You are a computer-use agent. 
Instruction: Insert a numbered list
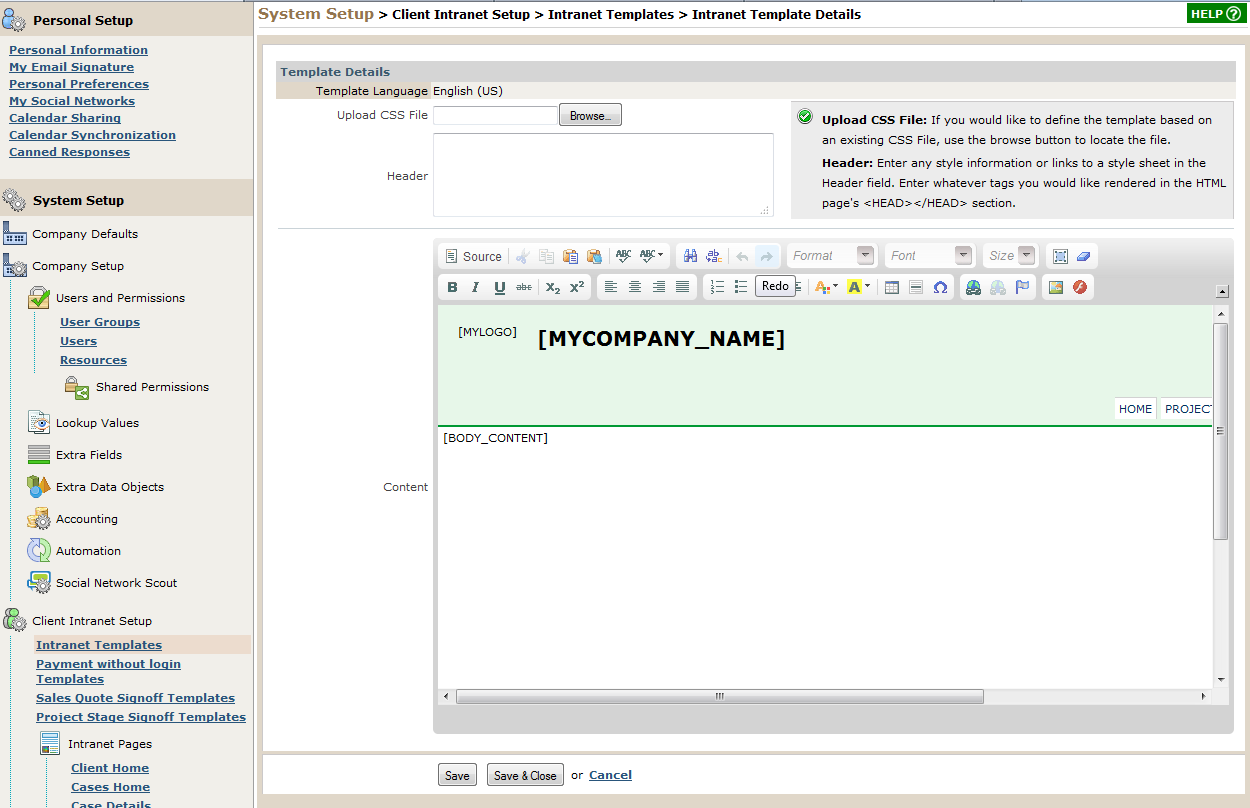(x=717, y=287)
